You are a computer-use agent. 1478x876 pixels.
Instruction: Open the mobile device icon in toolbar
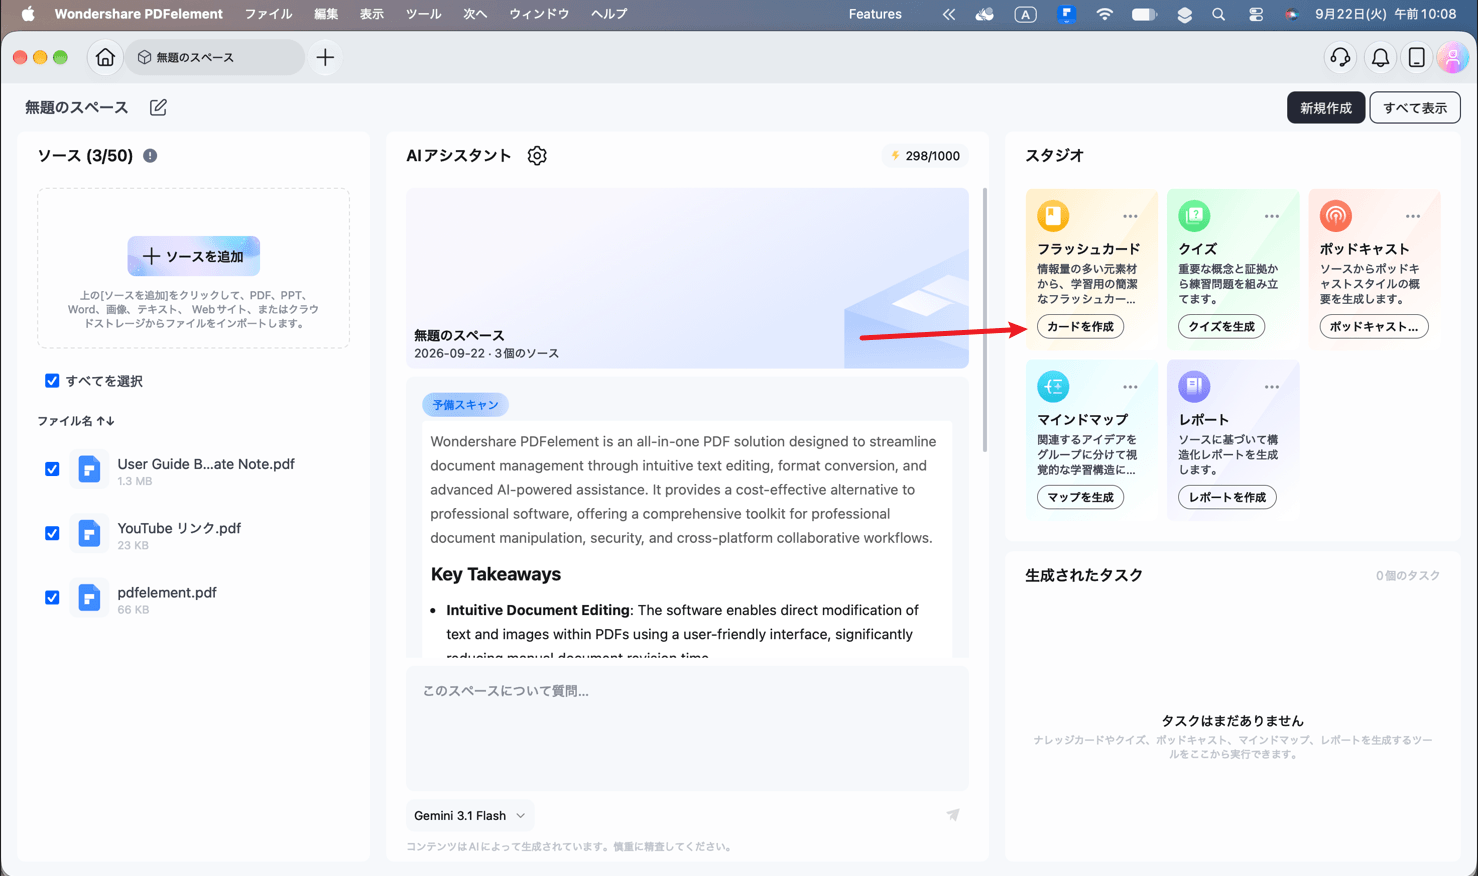pyautogui.click(x=1417, y=58)
